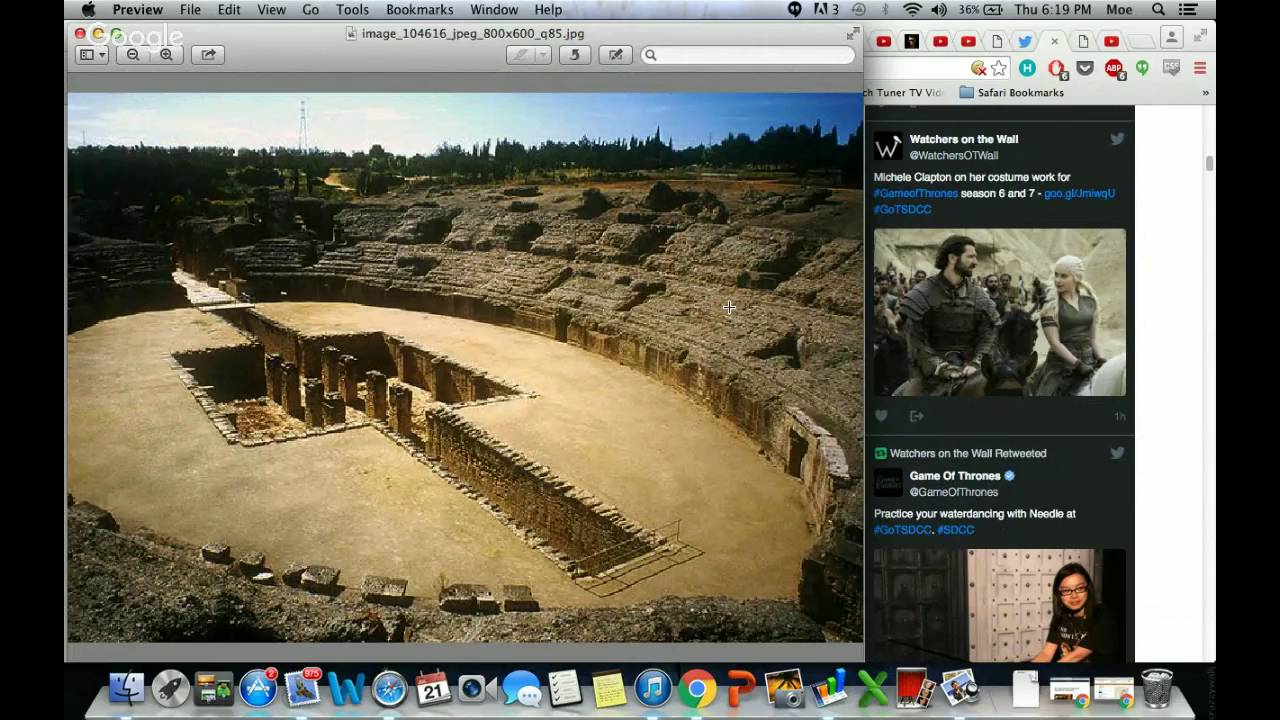
Task: Open Launchpad from the Dock
Action: click(170, 689)
